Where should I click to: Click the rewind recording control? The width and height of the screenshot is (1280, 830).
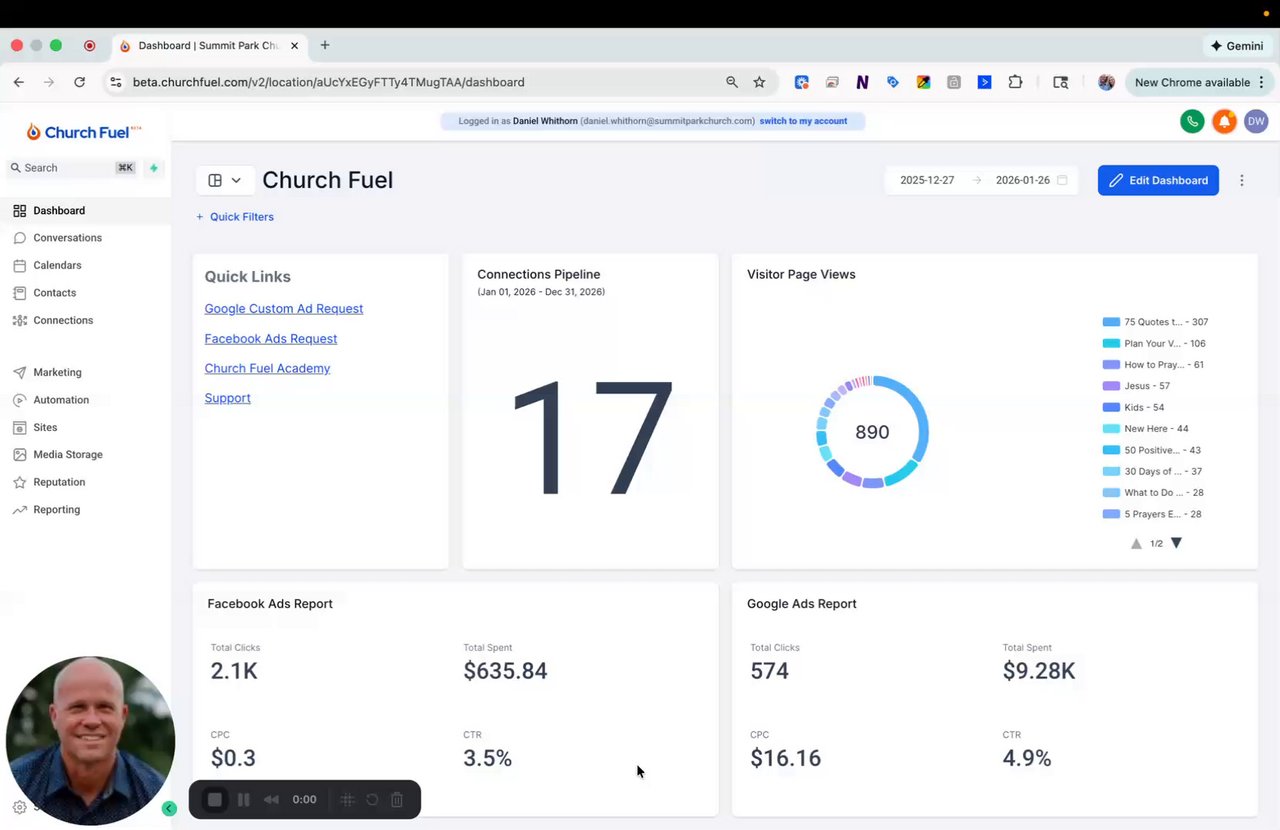tap(271, 800)
